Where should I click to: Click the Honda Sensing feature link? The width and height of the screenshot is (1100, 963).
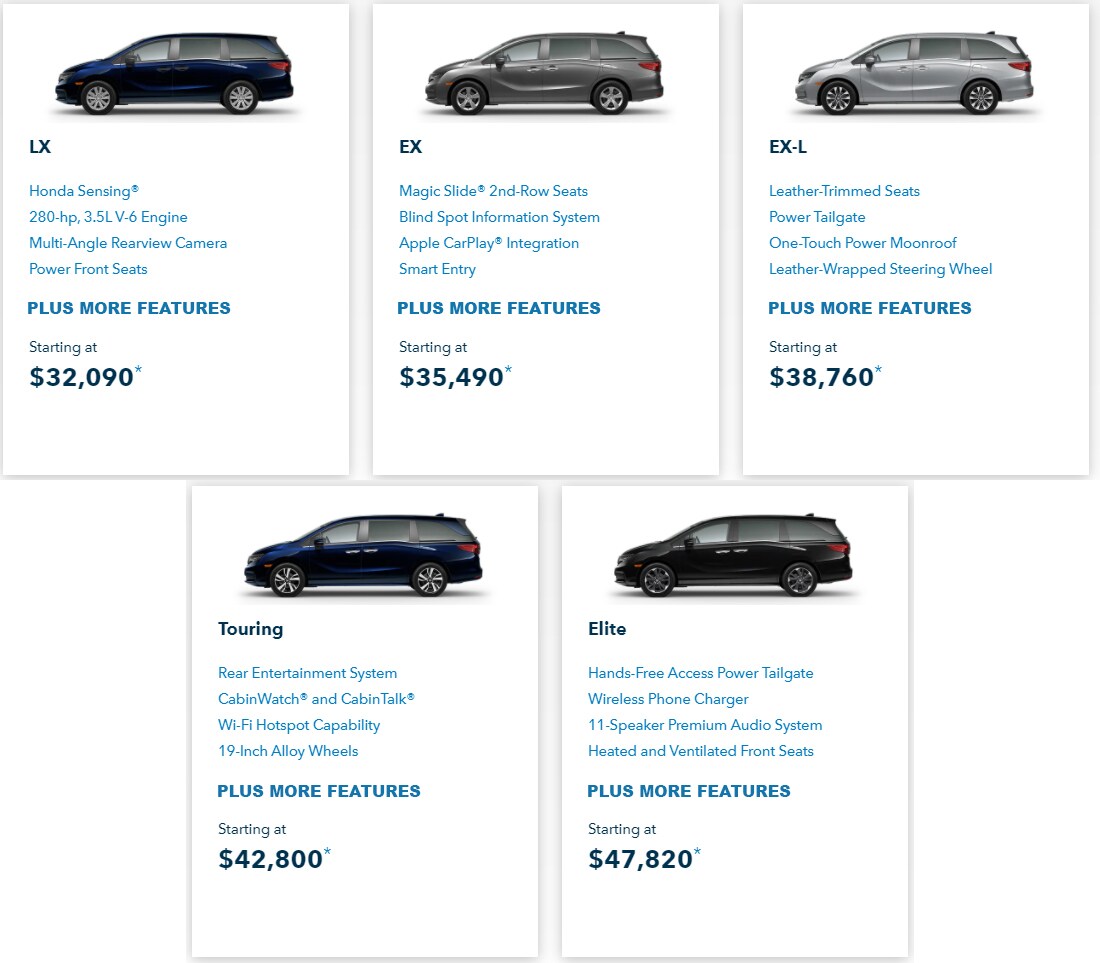click(83, 191)
